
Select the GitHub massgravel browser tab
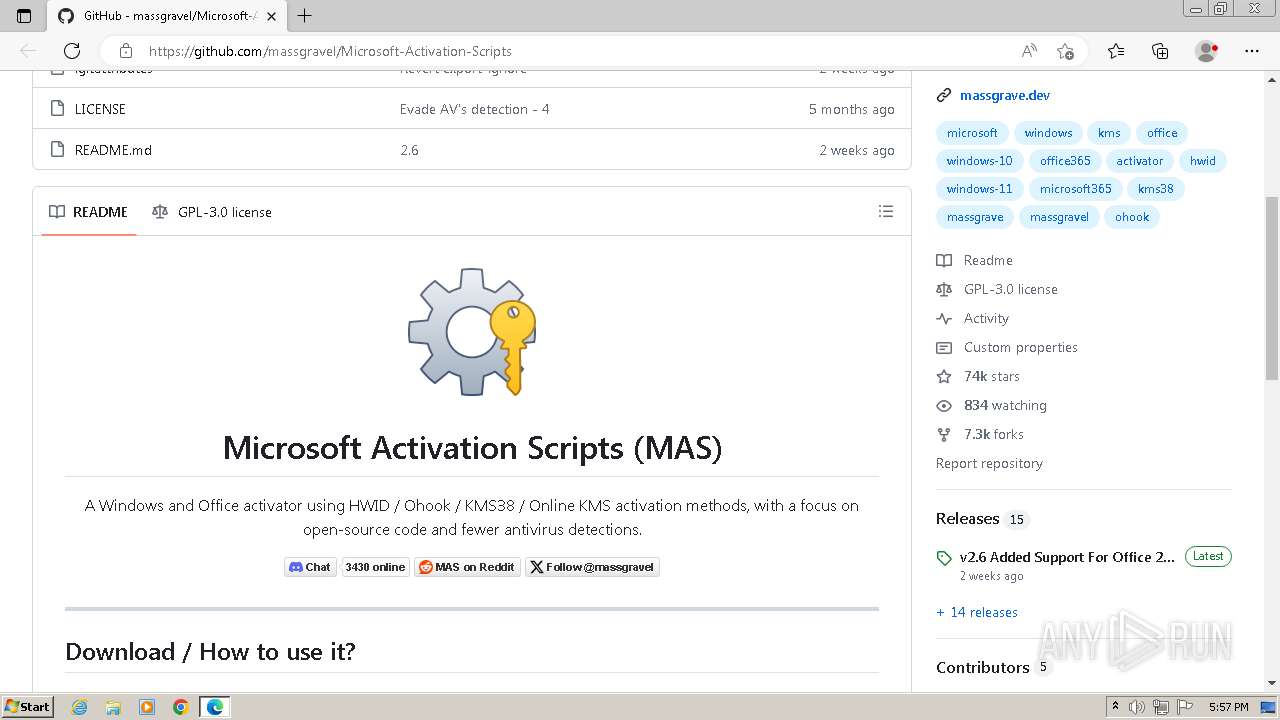click(165, 16)
